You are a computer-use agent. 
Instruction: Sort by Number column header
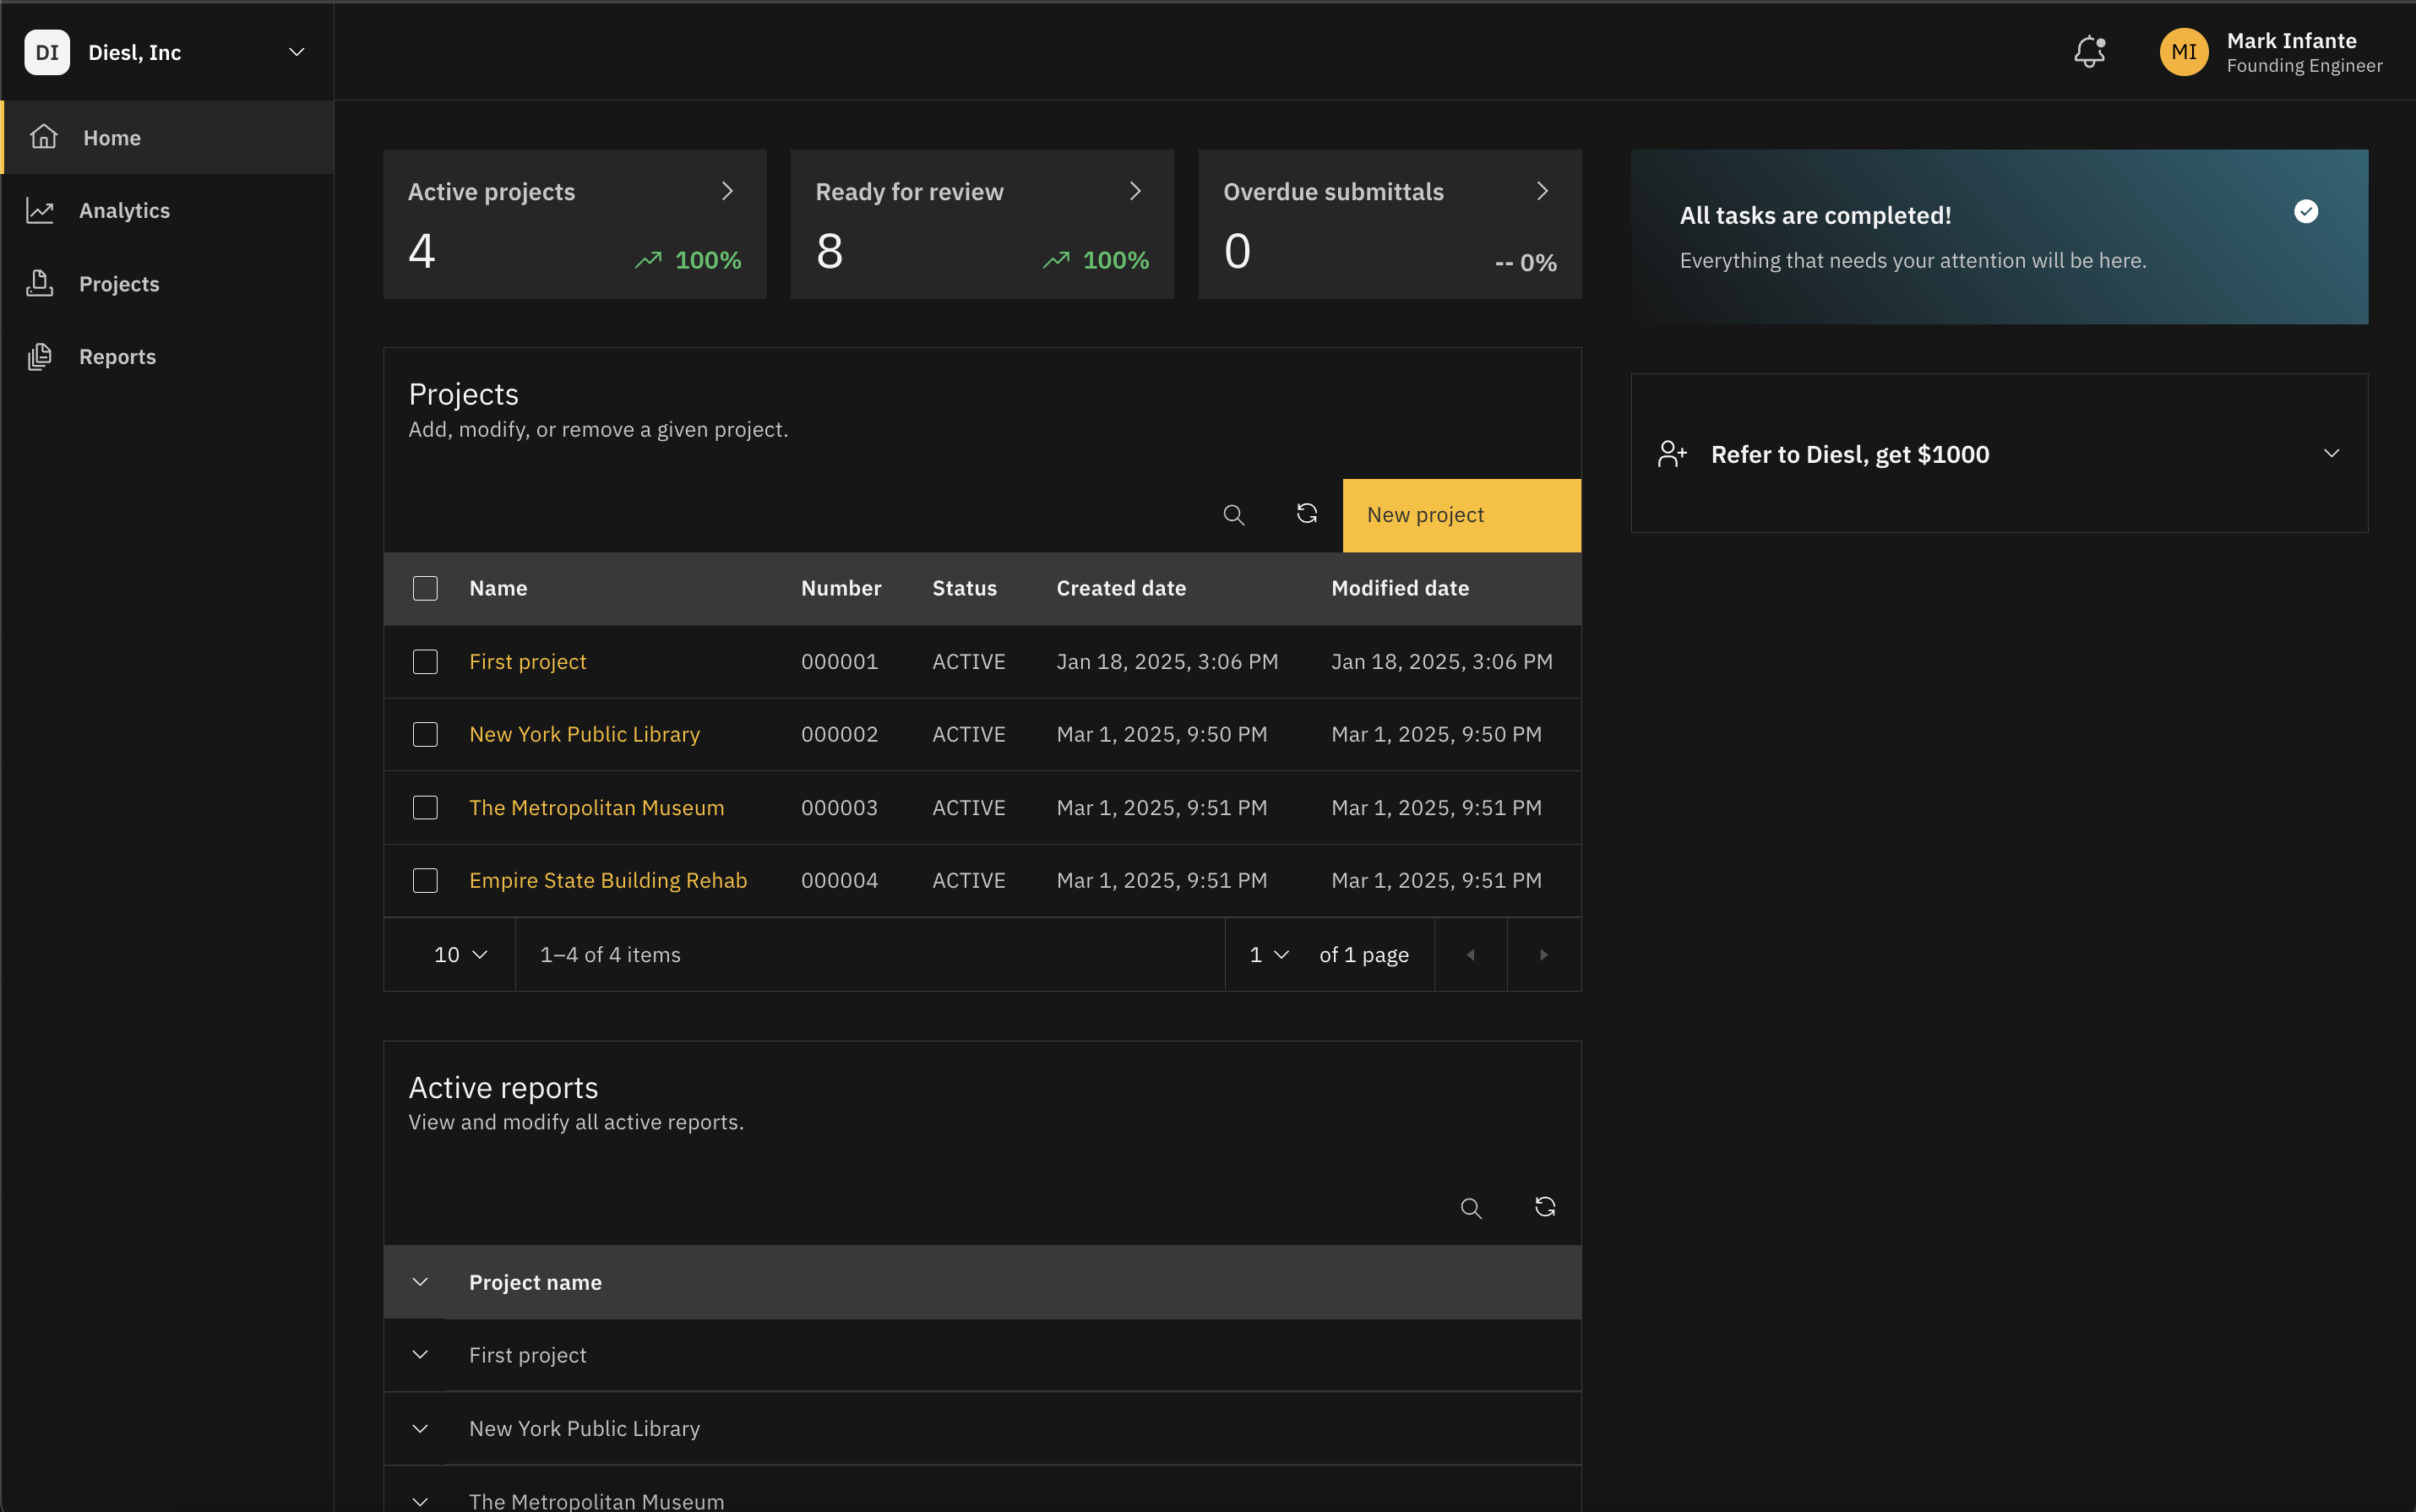[841, 588]
